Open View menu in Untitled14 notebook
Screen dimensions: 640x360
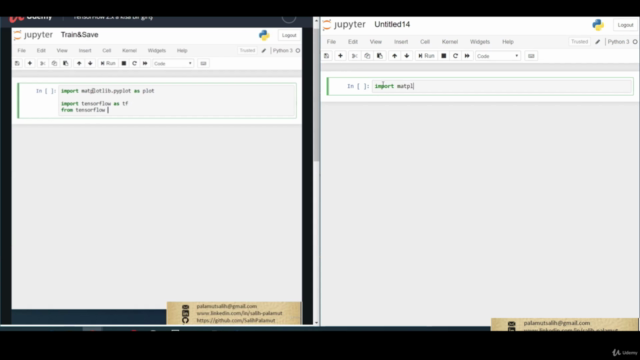click(x=376, y=42)
